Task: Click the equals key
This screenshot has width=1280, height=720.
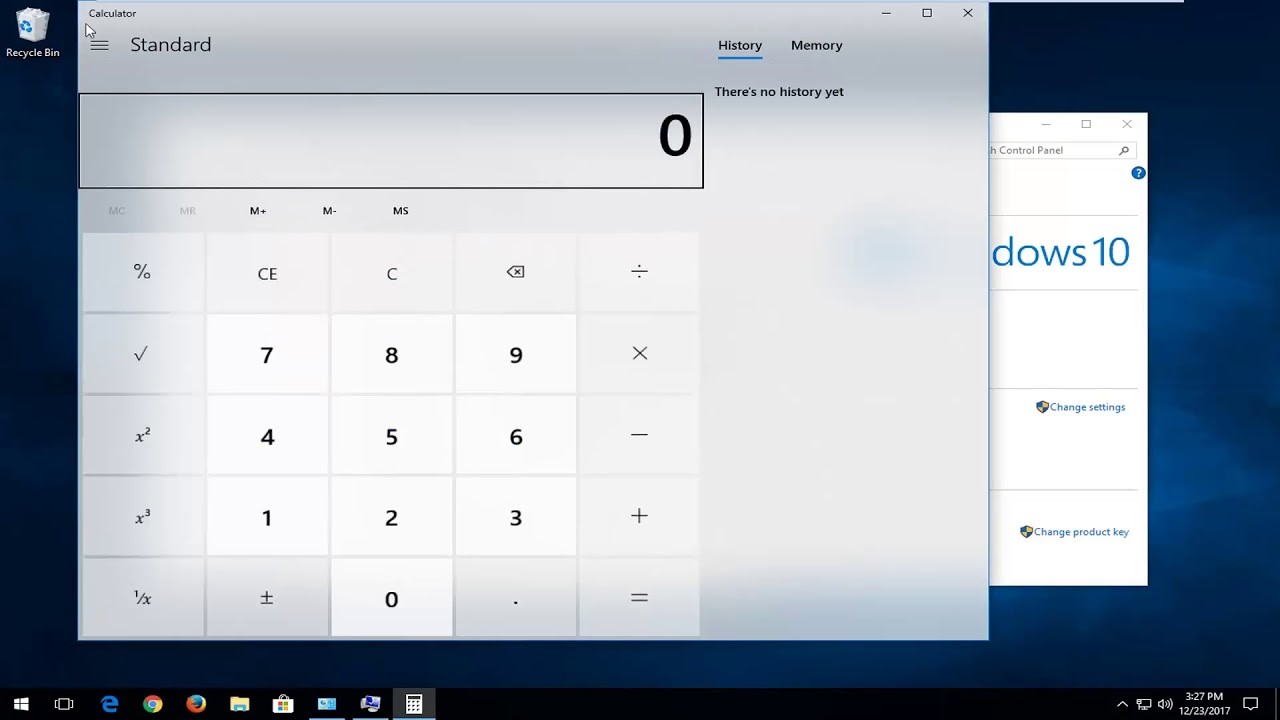Action: (x=639, y=598)
